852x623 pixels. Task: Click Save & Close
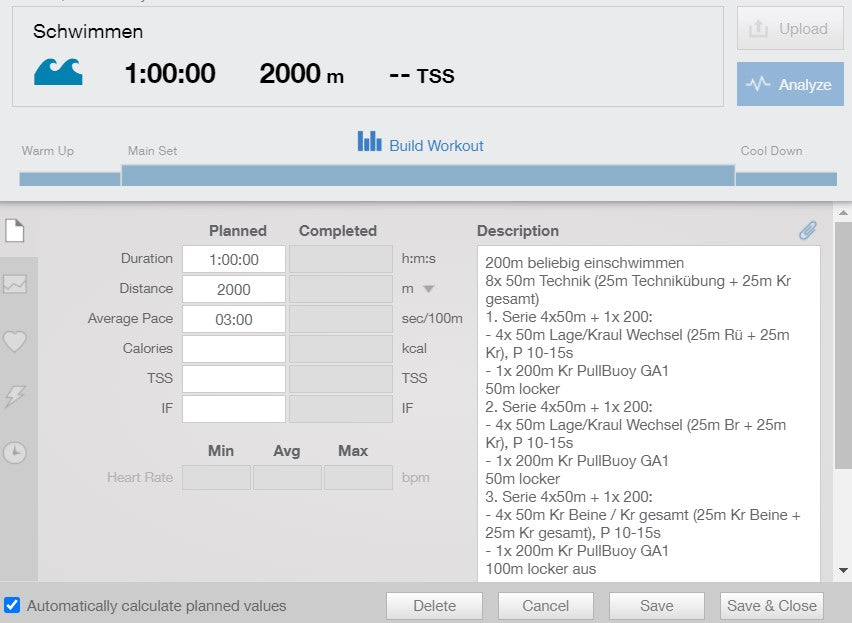coord(771,605)
